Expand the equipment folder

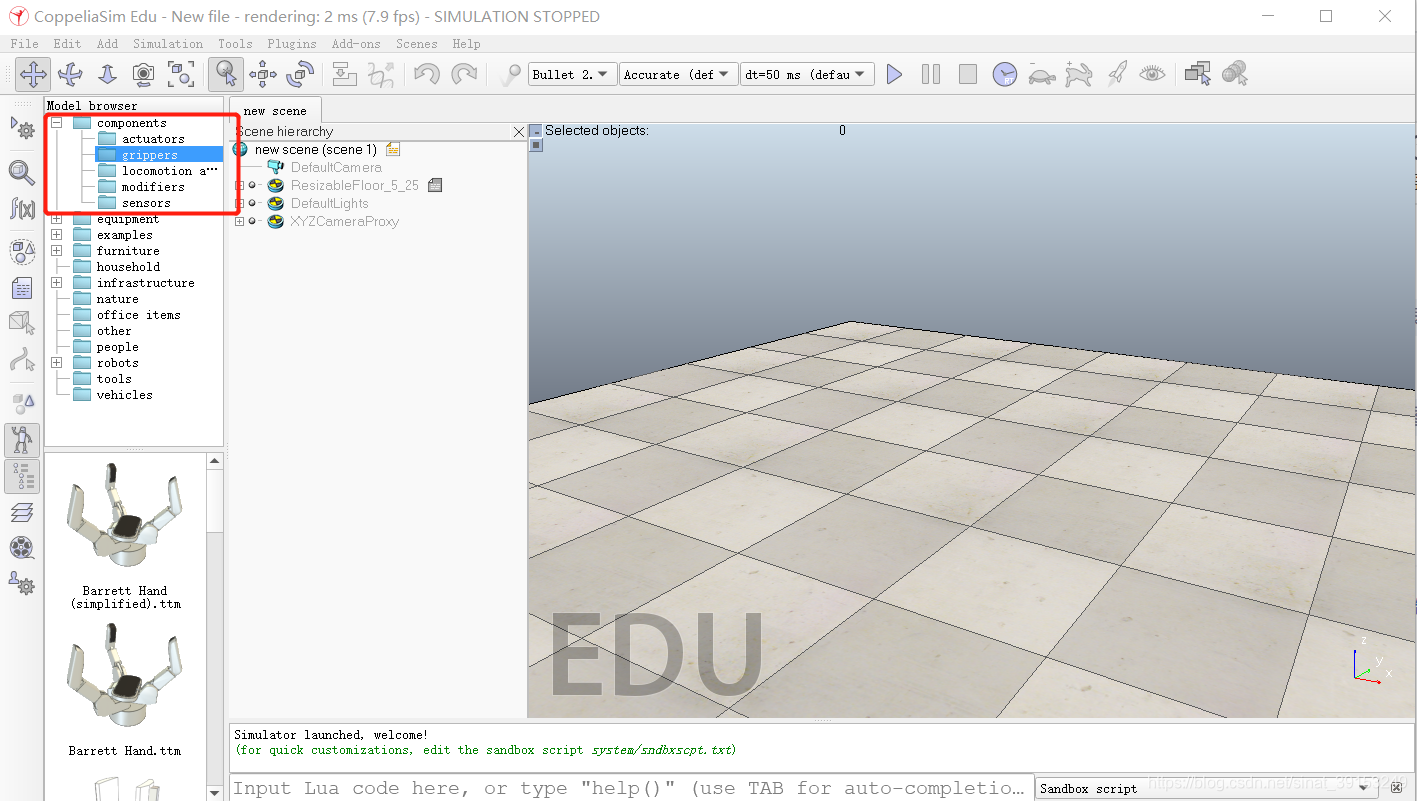point(57,219)
